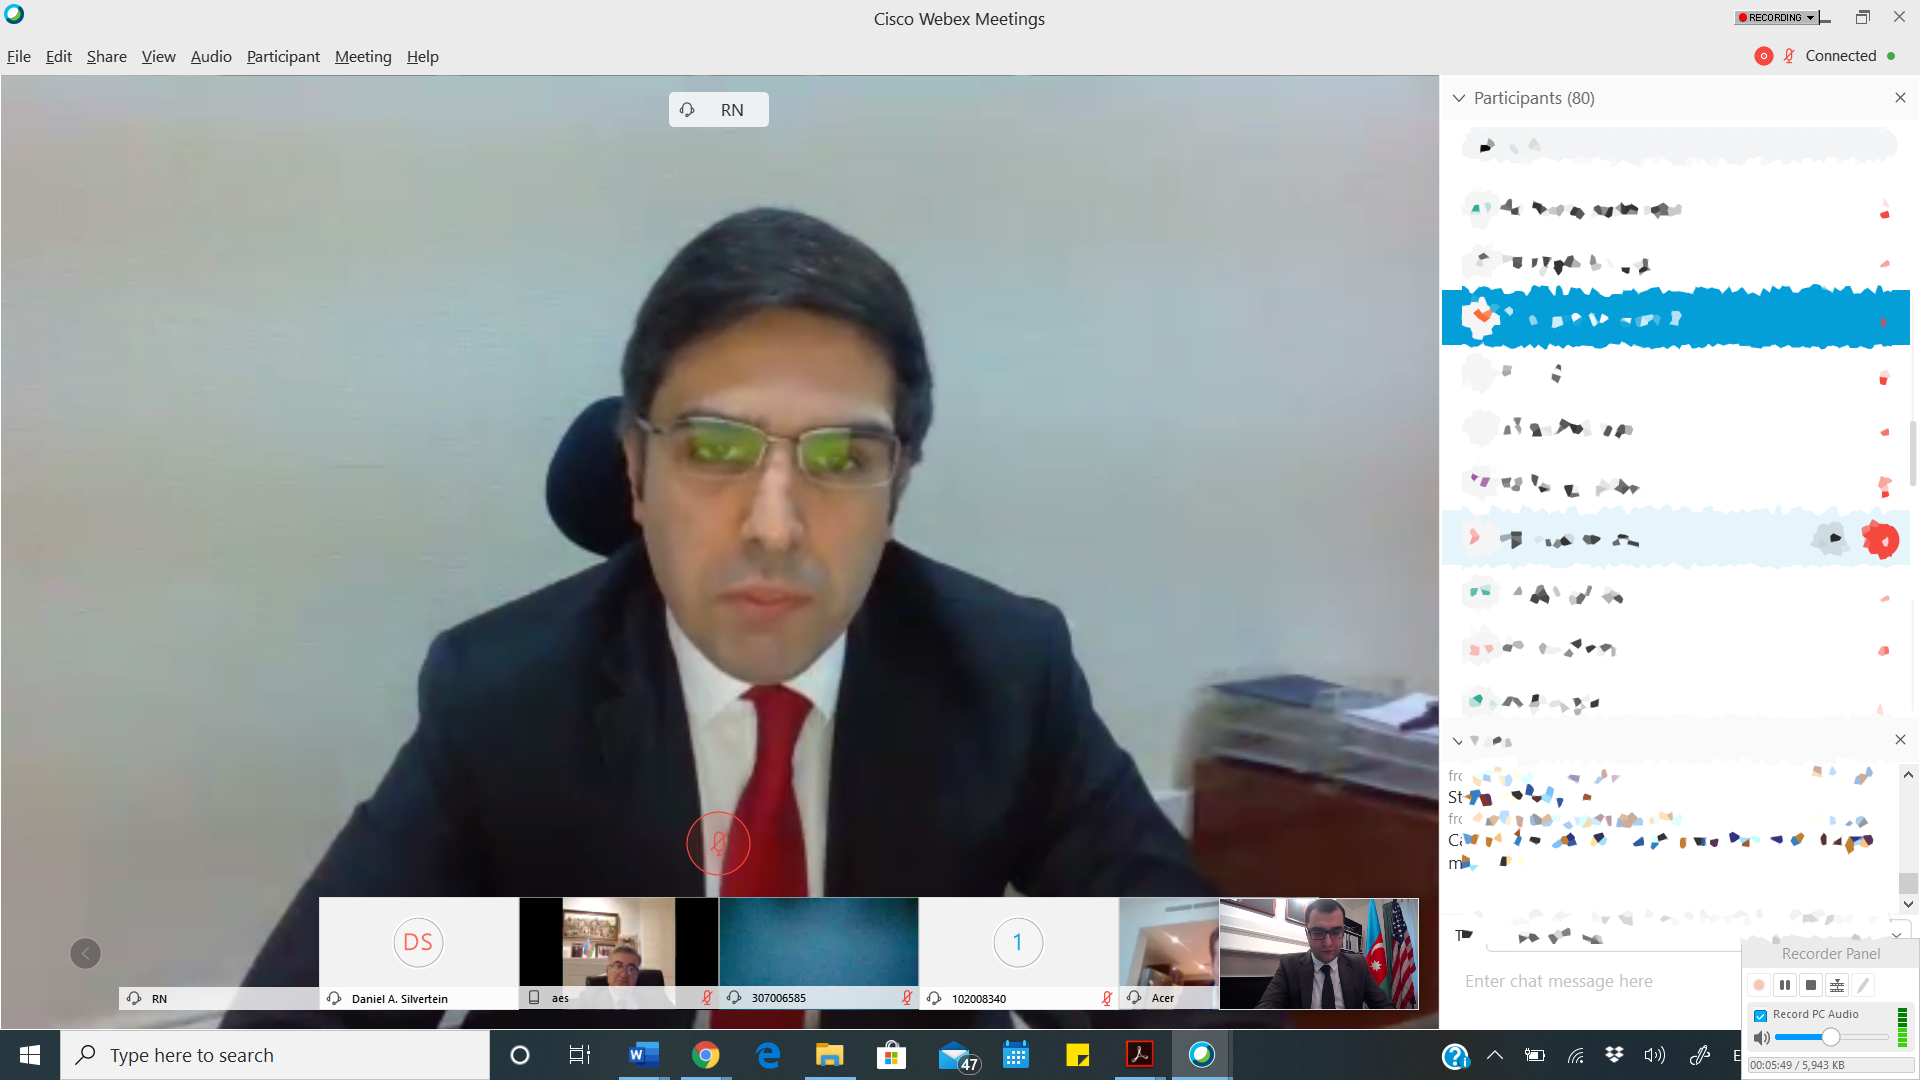Click the RN speaker label at top
The image size is (1920, 1080).
click(x=718, y=110)
